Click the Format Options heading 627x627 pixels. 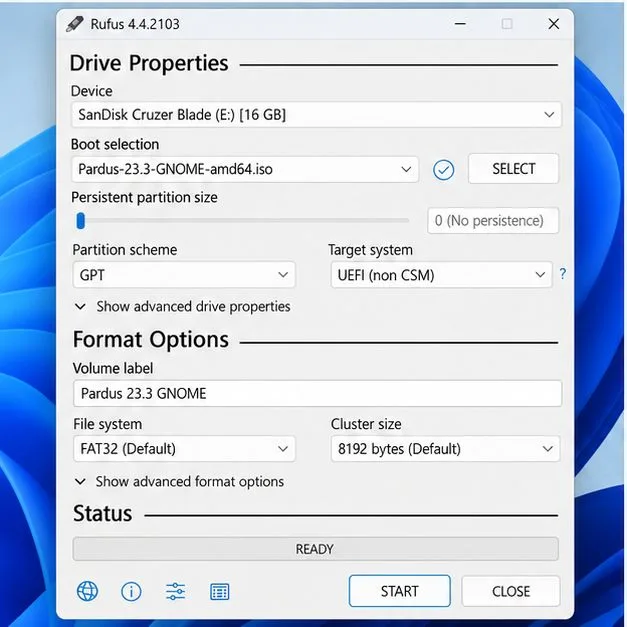tap(151, 339)
